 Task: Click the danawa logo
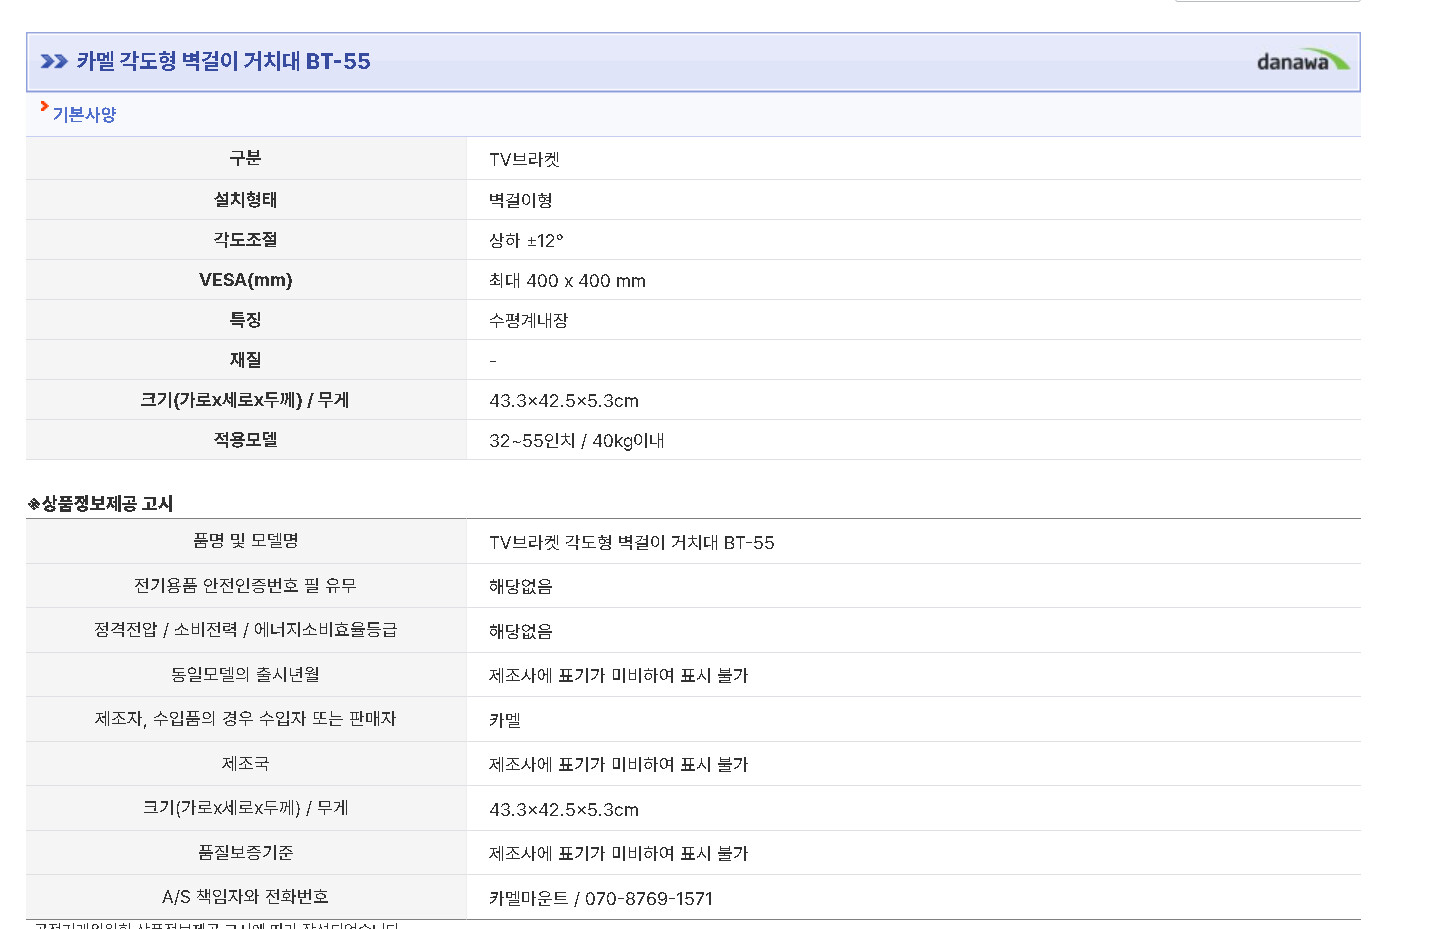[1302, 60]
